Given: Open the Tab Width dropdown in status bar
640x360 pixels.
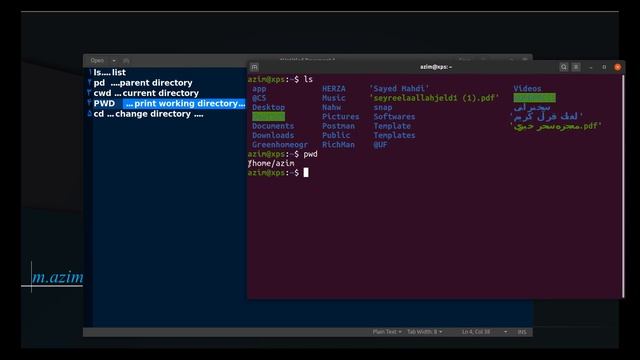Looking at the screenshot, I should 424,332.
